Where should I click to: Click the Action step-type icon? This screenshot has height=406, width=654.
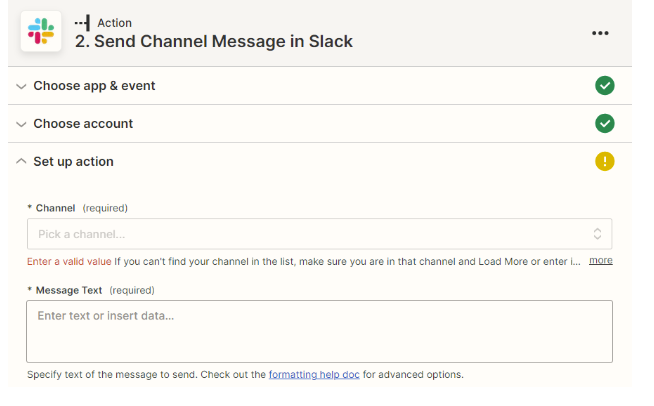point(82,23)
